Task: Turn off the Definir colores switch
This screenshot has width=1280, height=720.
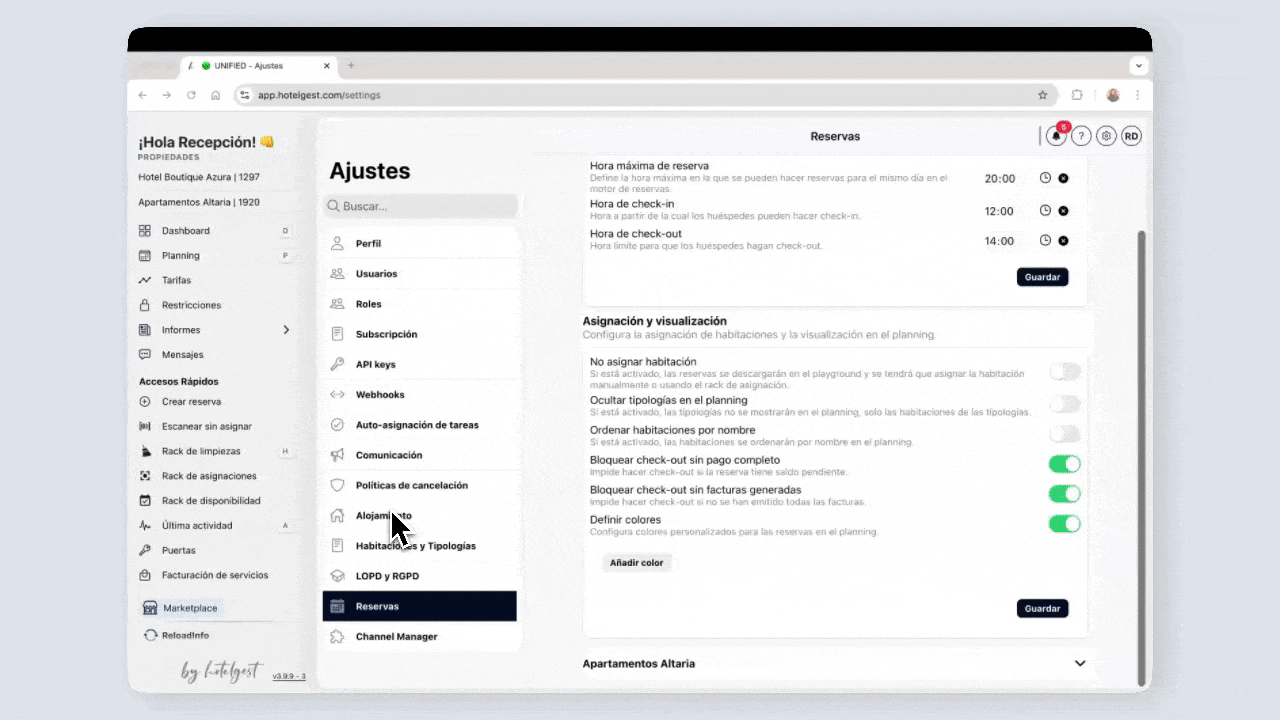Action: pyautogui.click(x=1064, y=524)
